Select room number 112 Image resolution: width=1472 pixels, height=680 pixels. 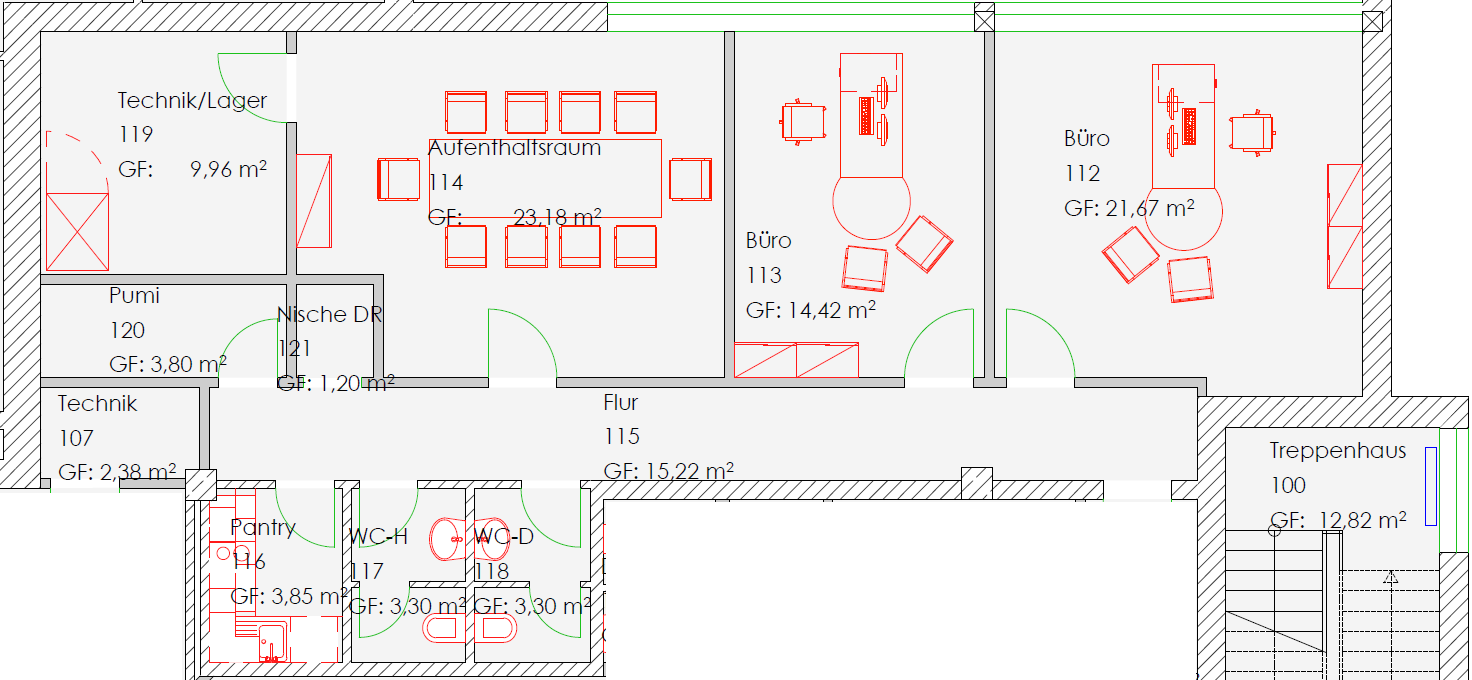(x=1082, y=174)
